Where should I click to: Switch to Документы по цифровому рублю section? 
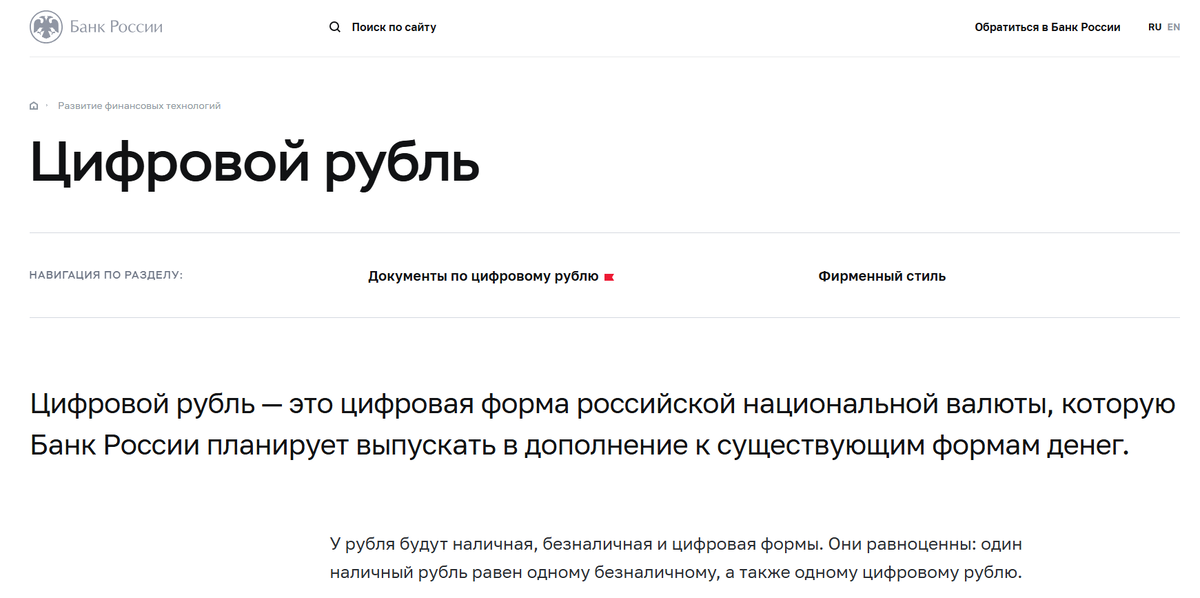coord(484,275)
